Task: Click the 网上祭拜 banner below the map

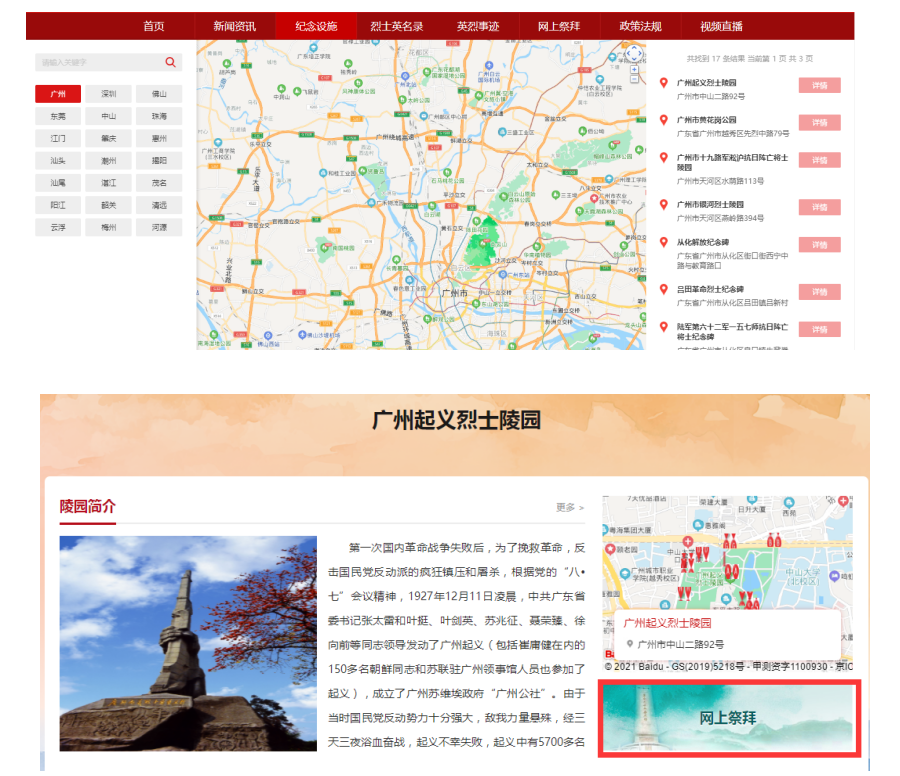Action: pos(729,718)
